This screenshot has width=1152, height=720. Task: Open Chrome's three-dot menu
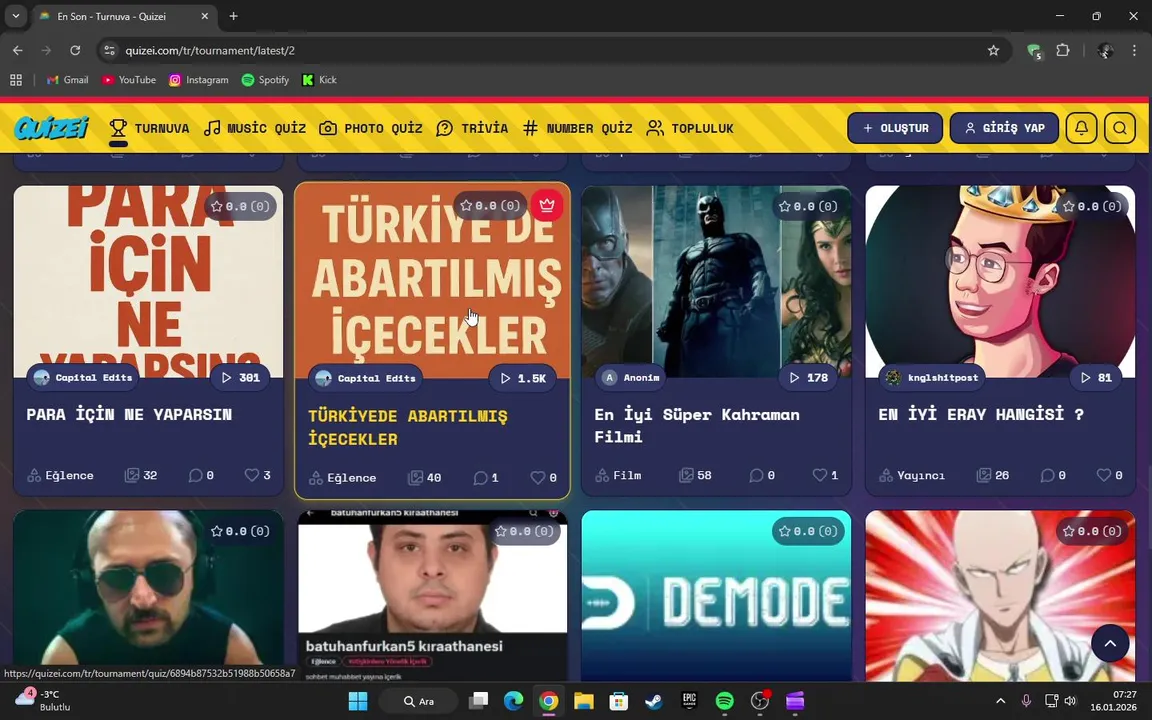click(1134, 51)
